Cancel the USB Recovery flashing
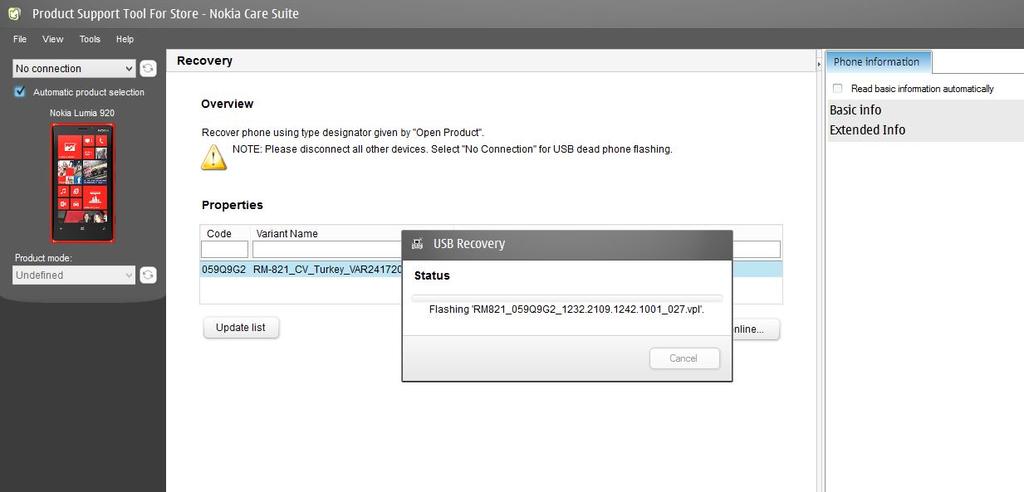This screenshot has height=492, width=1024. coord(684,359)
